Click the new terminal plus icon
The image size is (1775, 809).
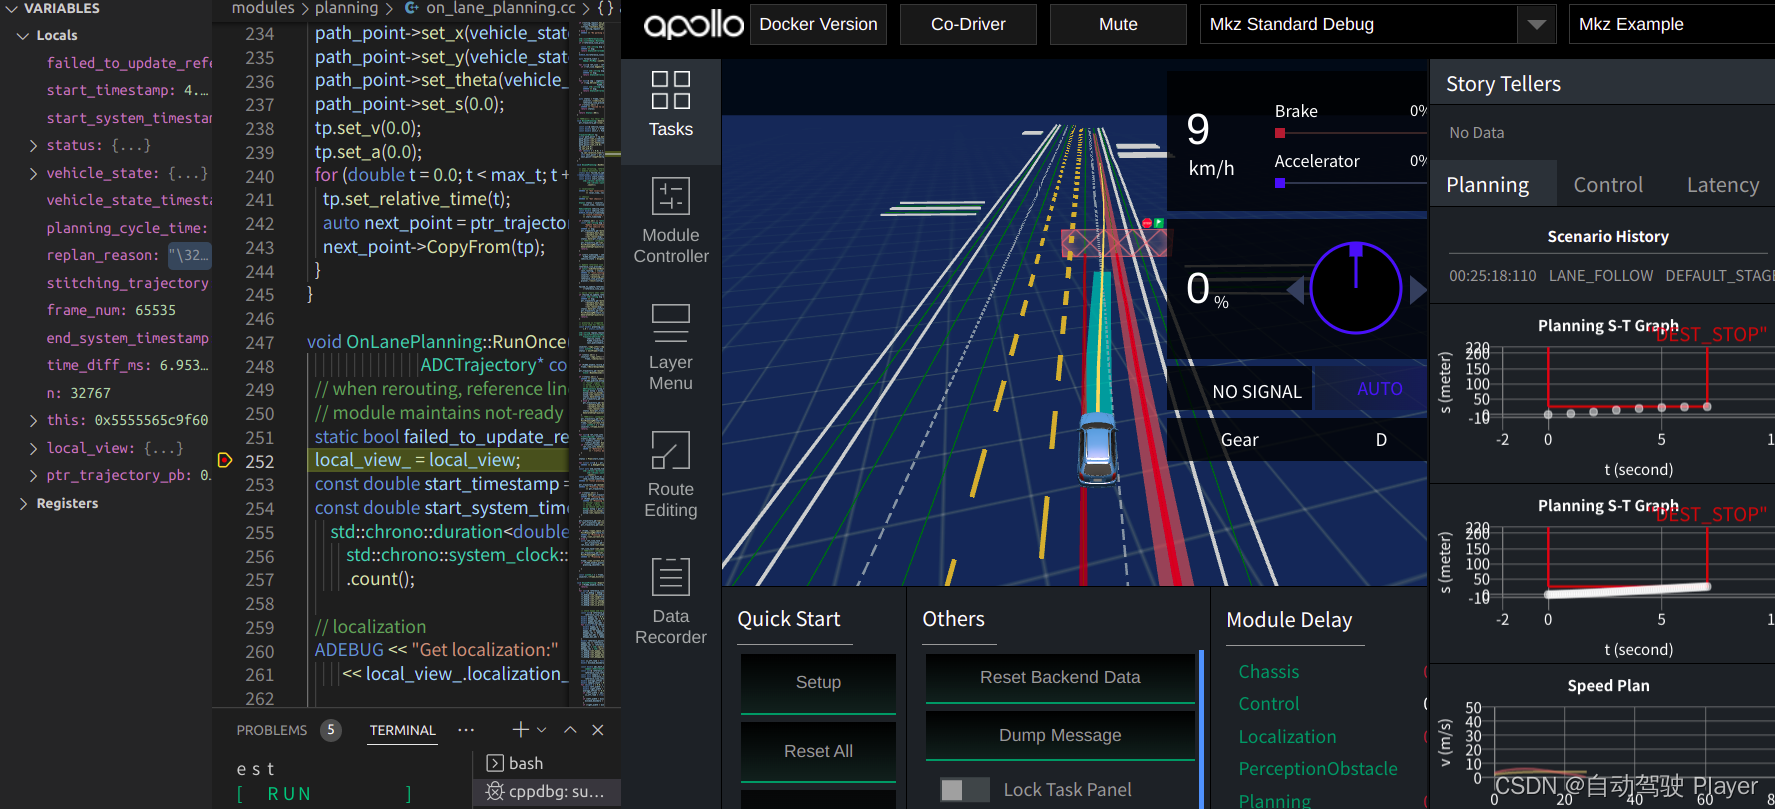520,730
